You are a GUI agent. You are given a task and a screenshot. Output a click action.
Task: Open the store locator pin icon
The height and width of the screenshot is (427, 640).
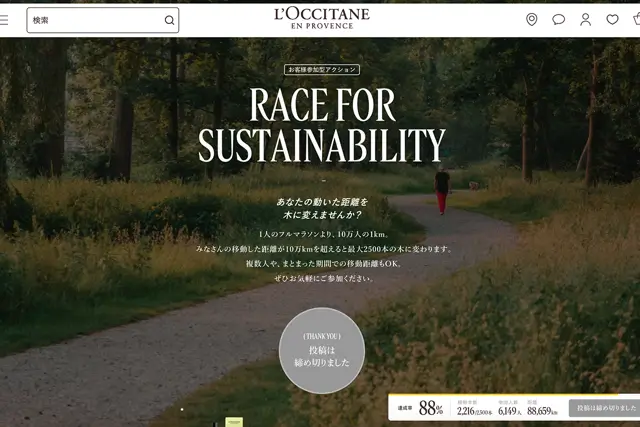[531, 19]
